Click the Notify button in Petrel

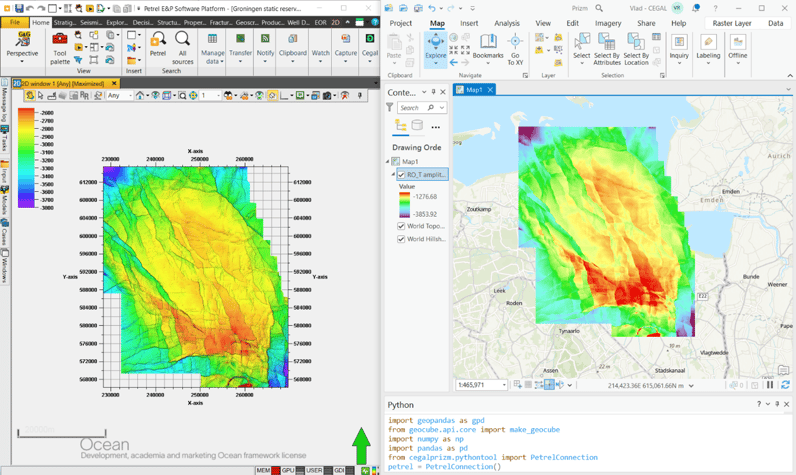pyautogui.click(x=265, y=48)
